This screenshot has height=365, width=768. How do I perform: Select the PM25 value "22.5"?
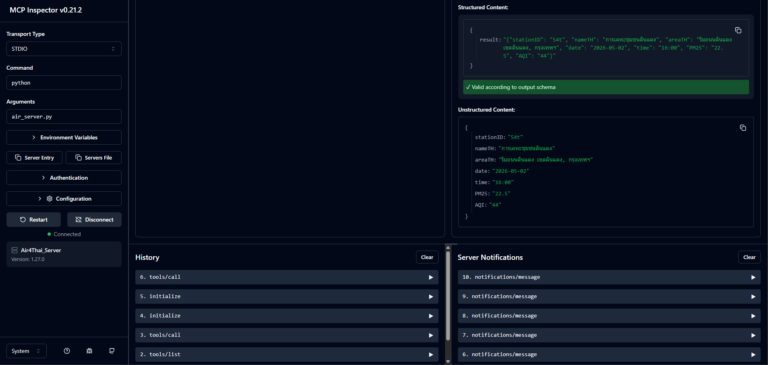(503, 194)
